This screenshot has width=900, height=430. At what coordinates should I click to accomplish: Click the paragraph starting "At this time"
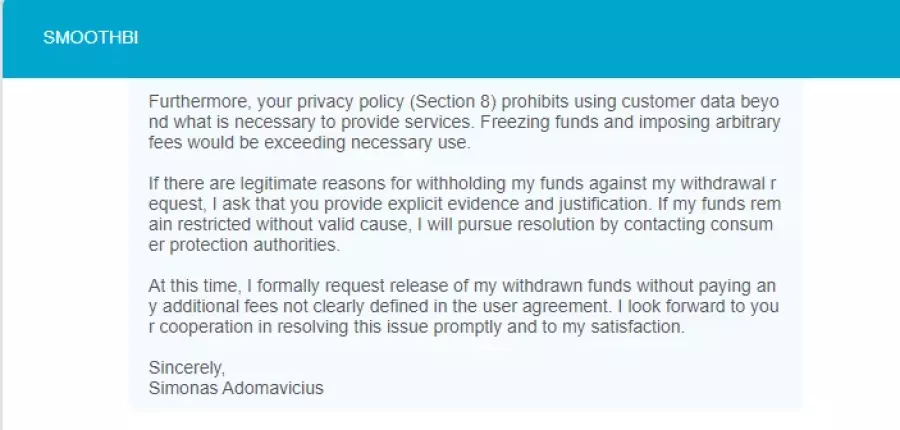[x=464, y=307]
